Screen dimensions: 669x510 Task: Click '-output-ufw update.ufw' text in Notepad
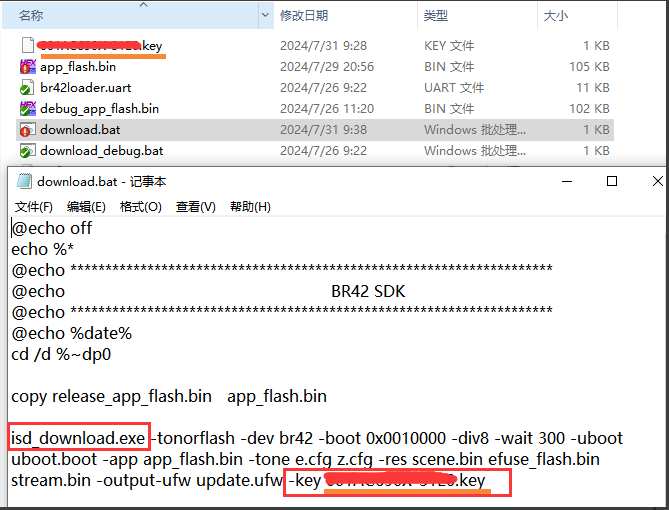click(189, 481)
